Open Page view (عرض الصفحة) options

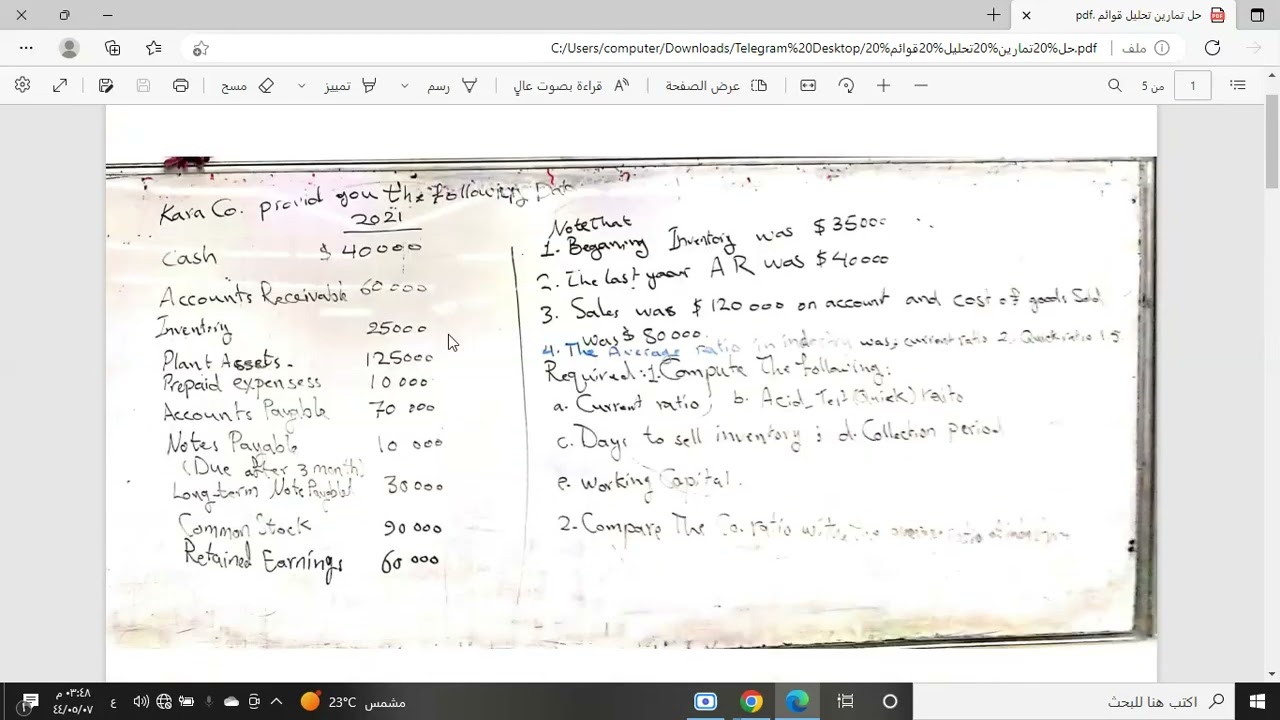click(x=716, y=86)
